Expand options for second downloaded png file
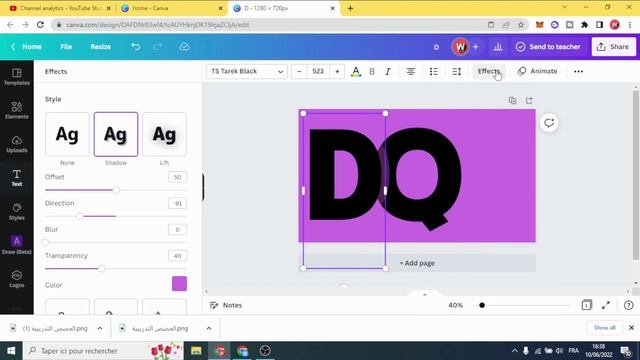The width and height of the screenshot is (640, 360). (x=209, y=328)
